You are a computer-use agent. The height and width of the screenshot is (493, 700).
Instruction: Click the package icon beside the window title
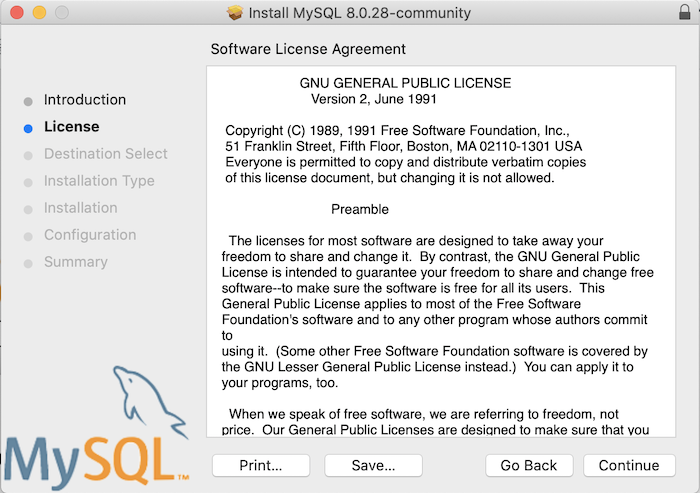[x=235, y=13]
